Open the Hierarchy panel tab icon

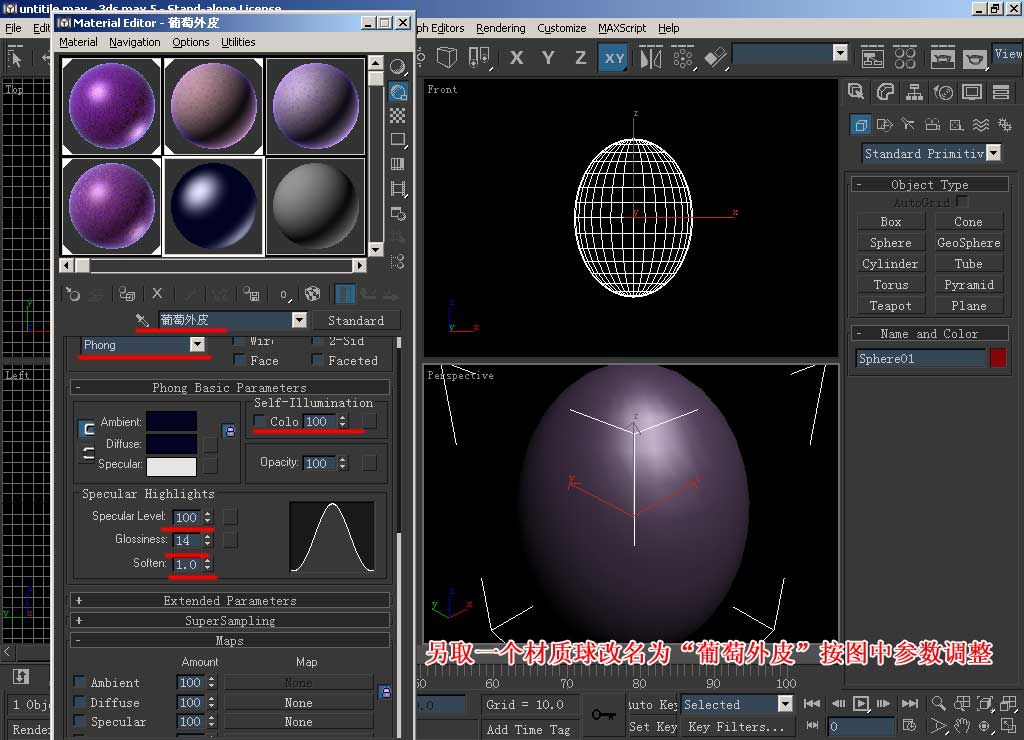click(x=914, y=92)
